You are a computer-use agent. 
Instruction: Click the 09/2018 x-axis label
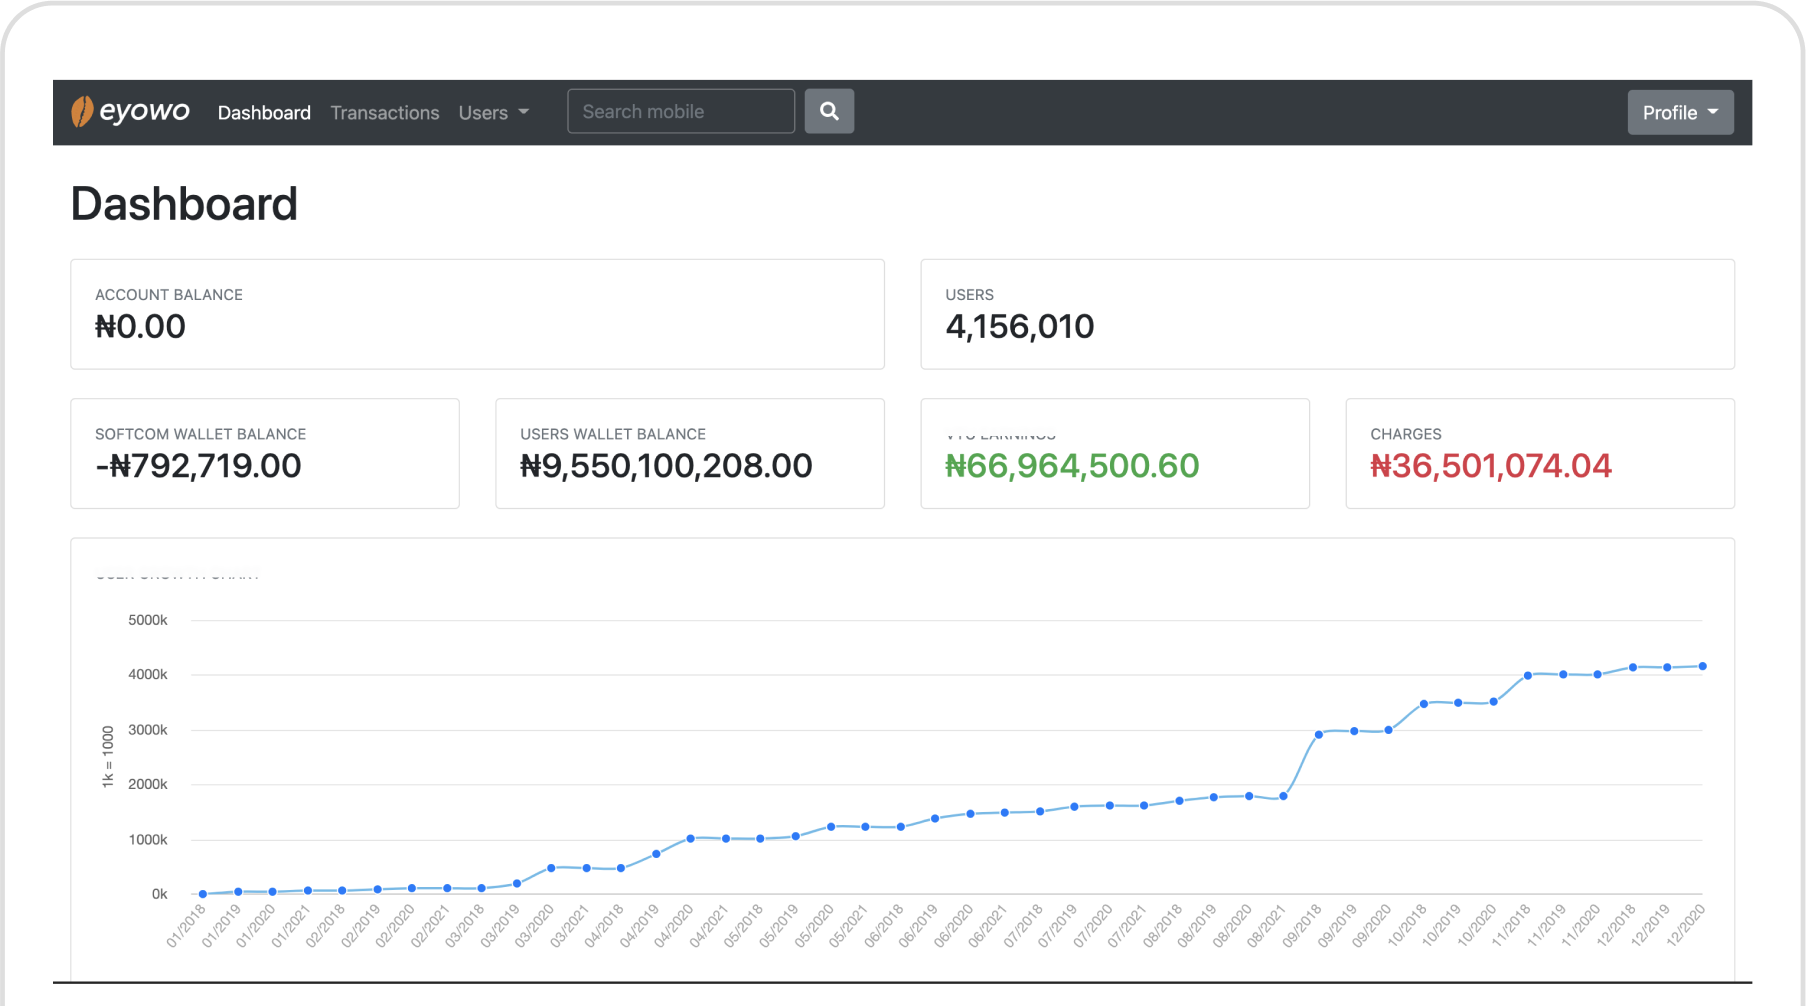click(x=1302, y=926)
